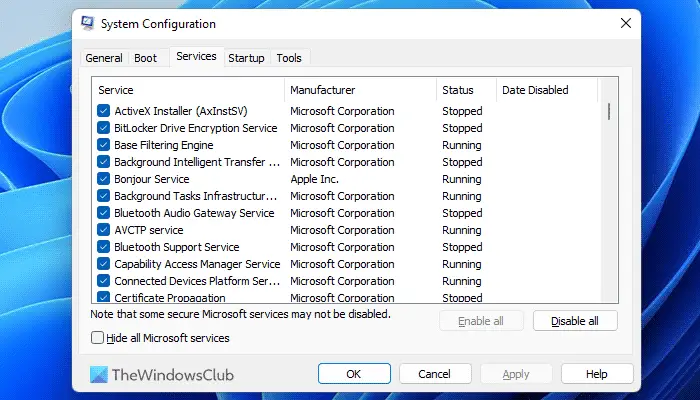Switch to the General tab
The width and height of the screenshot is (700, 400).
pyautogui.click(x=104, y=58)
